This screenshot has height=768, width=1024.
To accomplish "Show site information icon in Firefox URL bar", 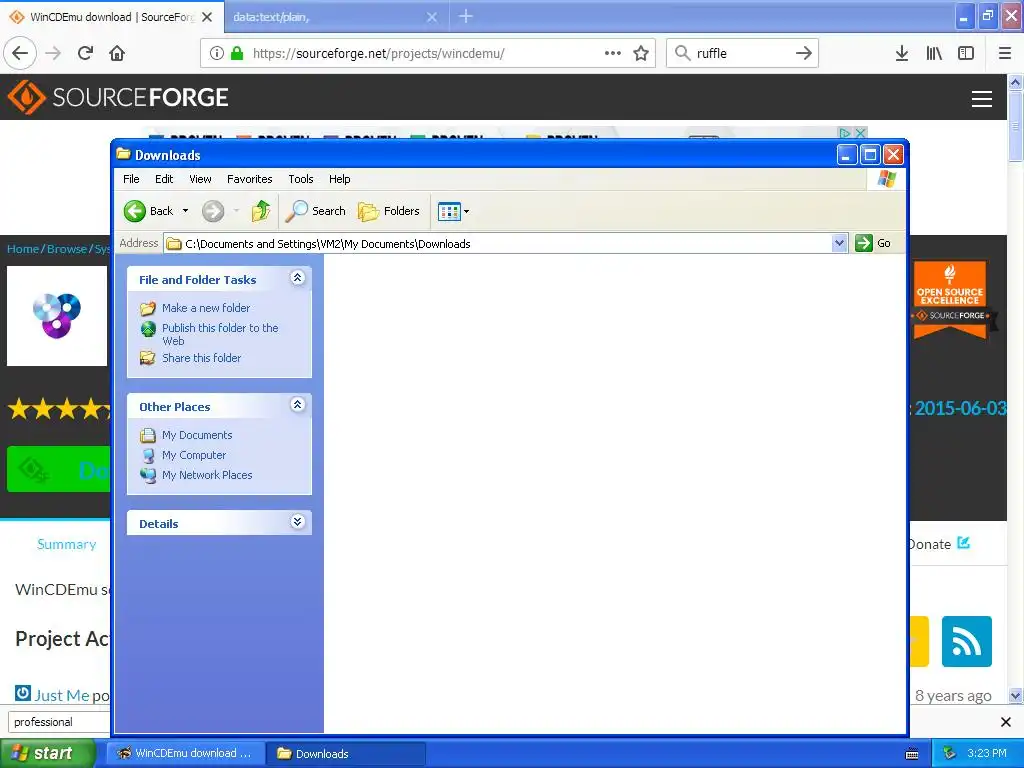I will (x=217, y=53).
